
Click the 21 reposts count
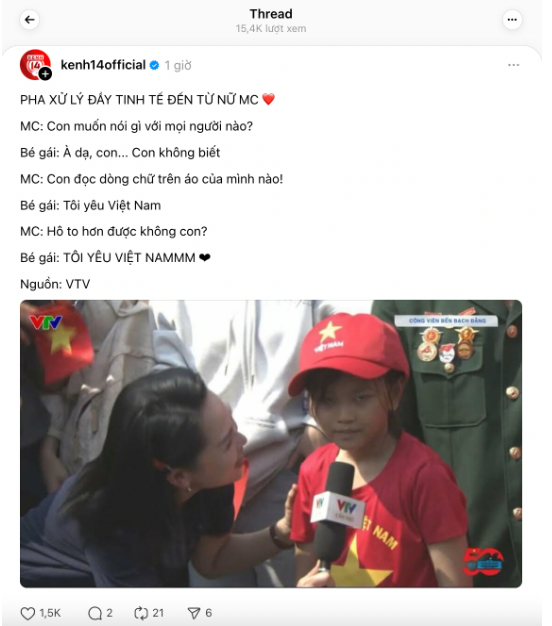[158, 613]
